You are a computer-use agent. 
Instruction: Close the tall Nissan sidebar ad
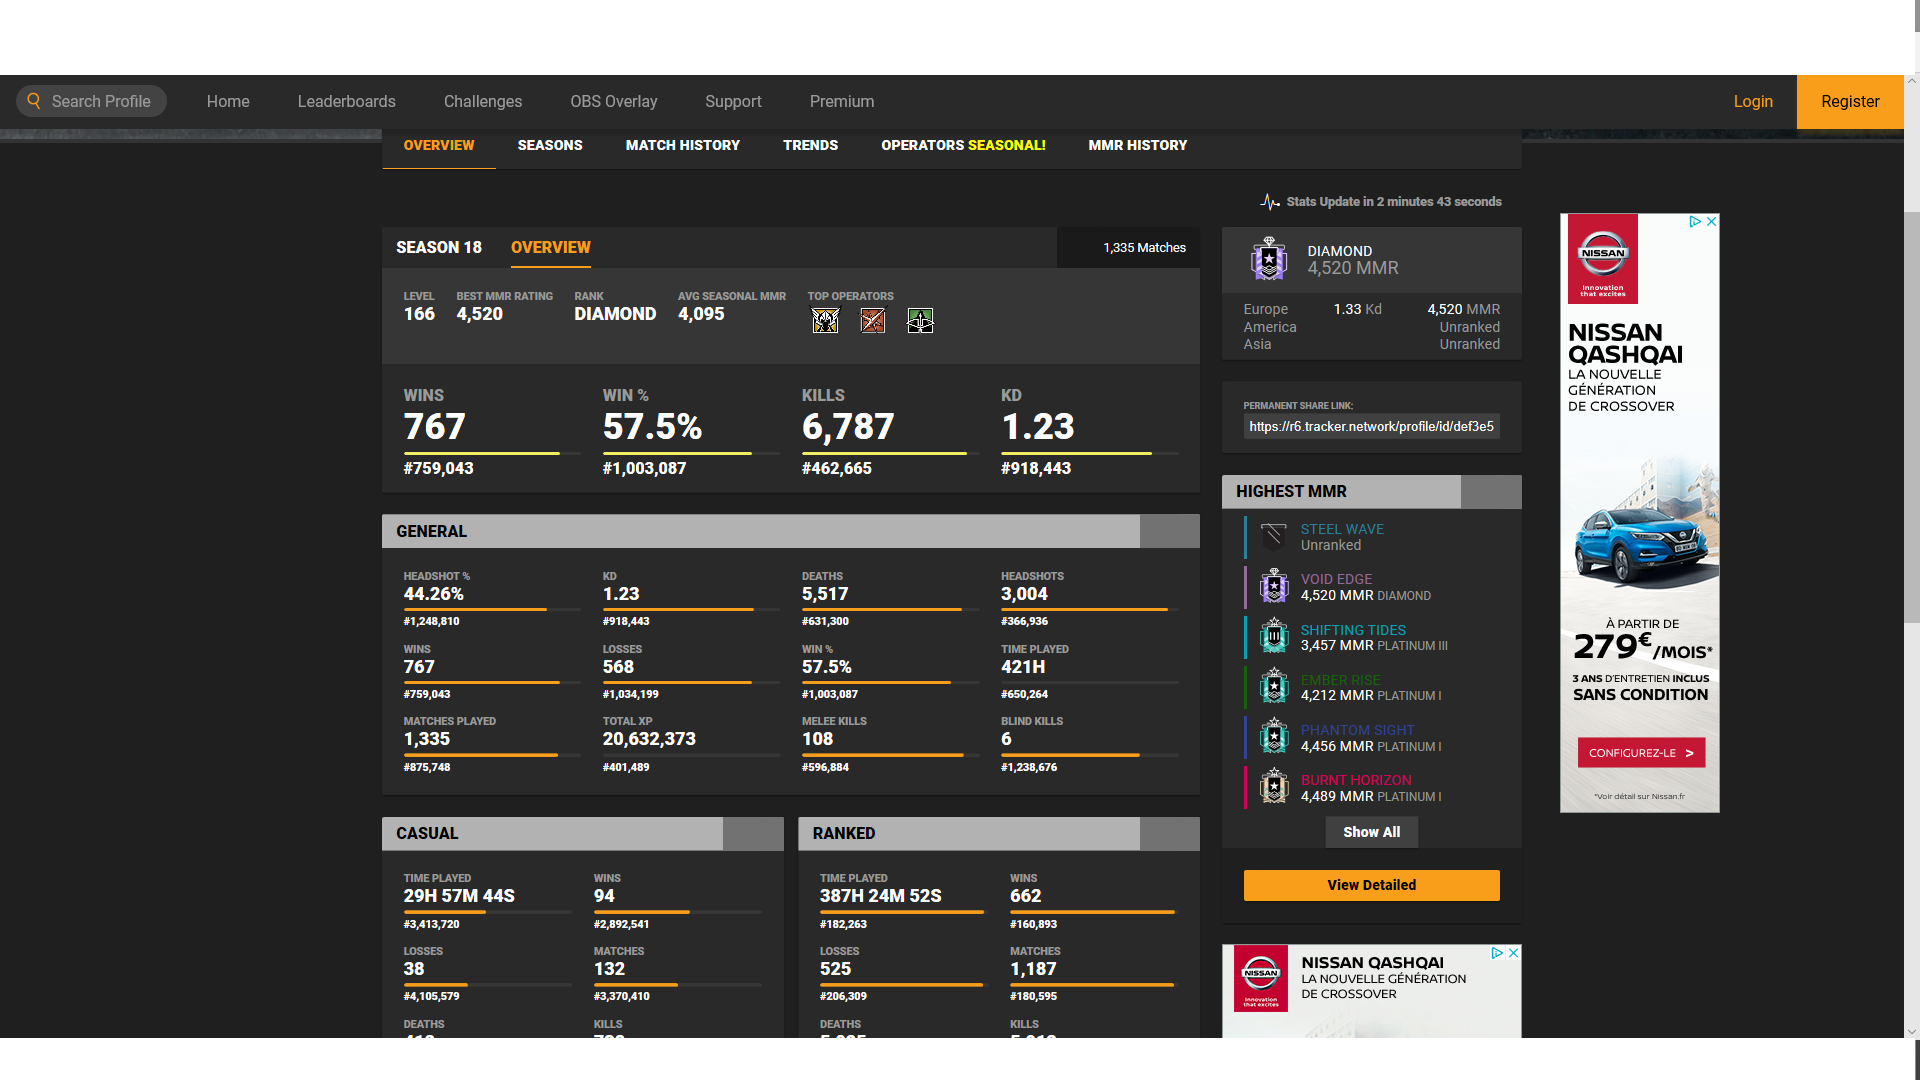[x=1712, y=221]
